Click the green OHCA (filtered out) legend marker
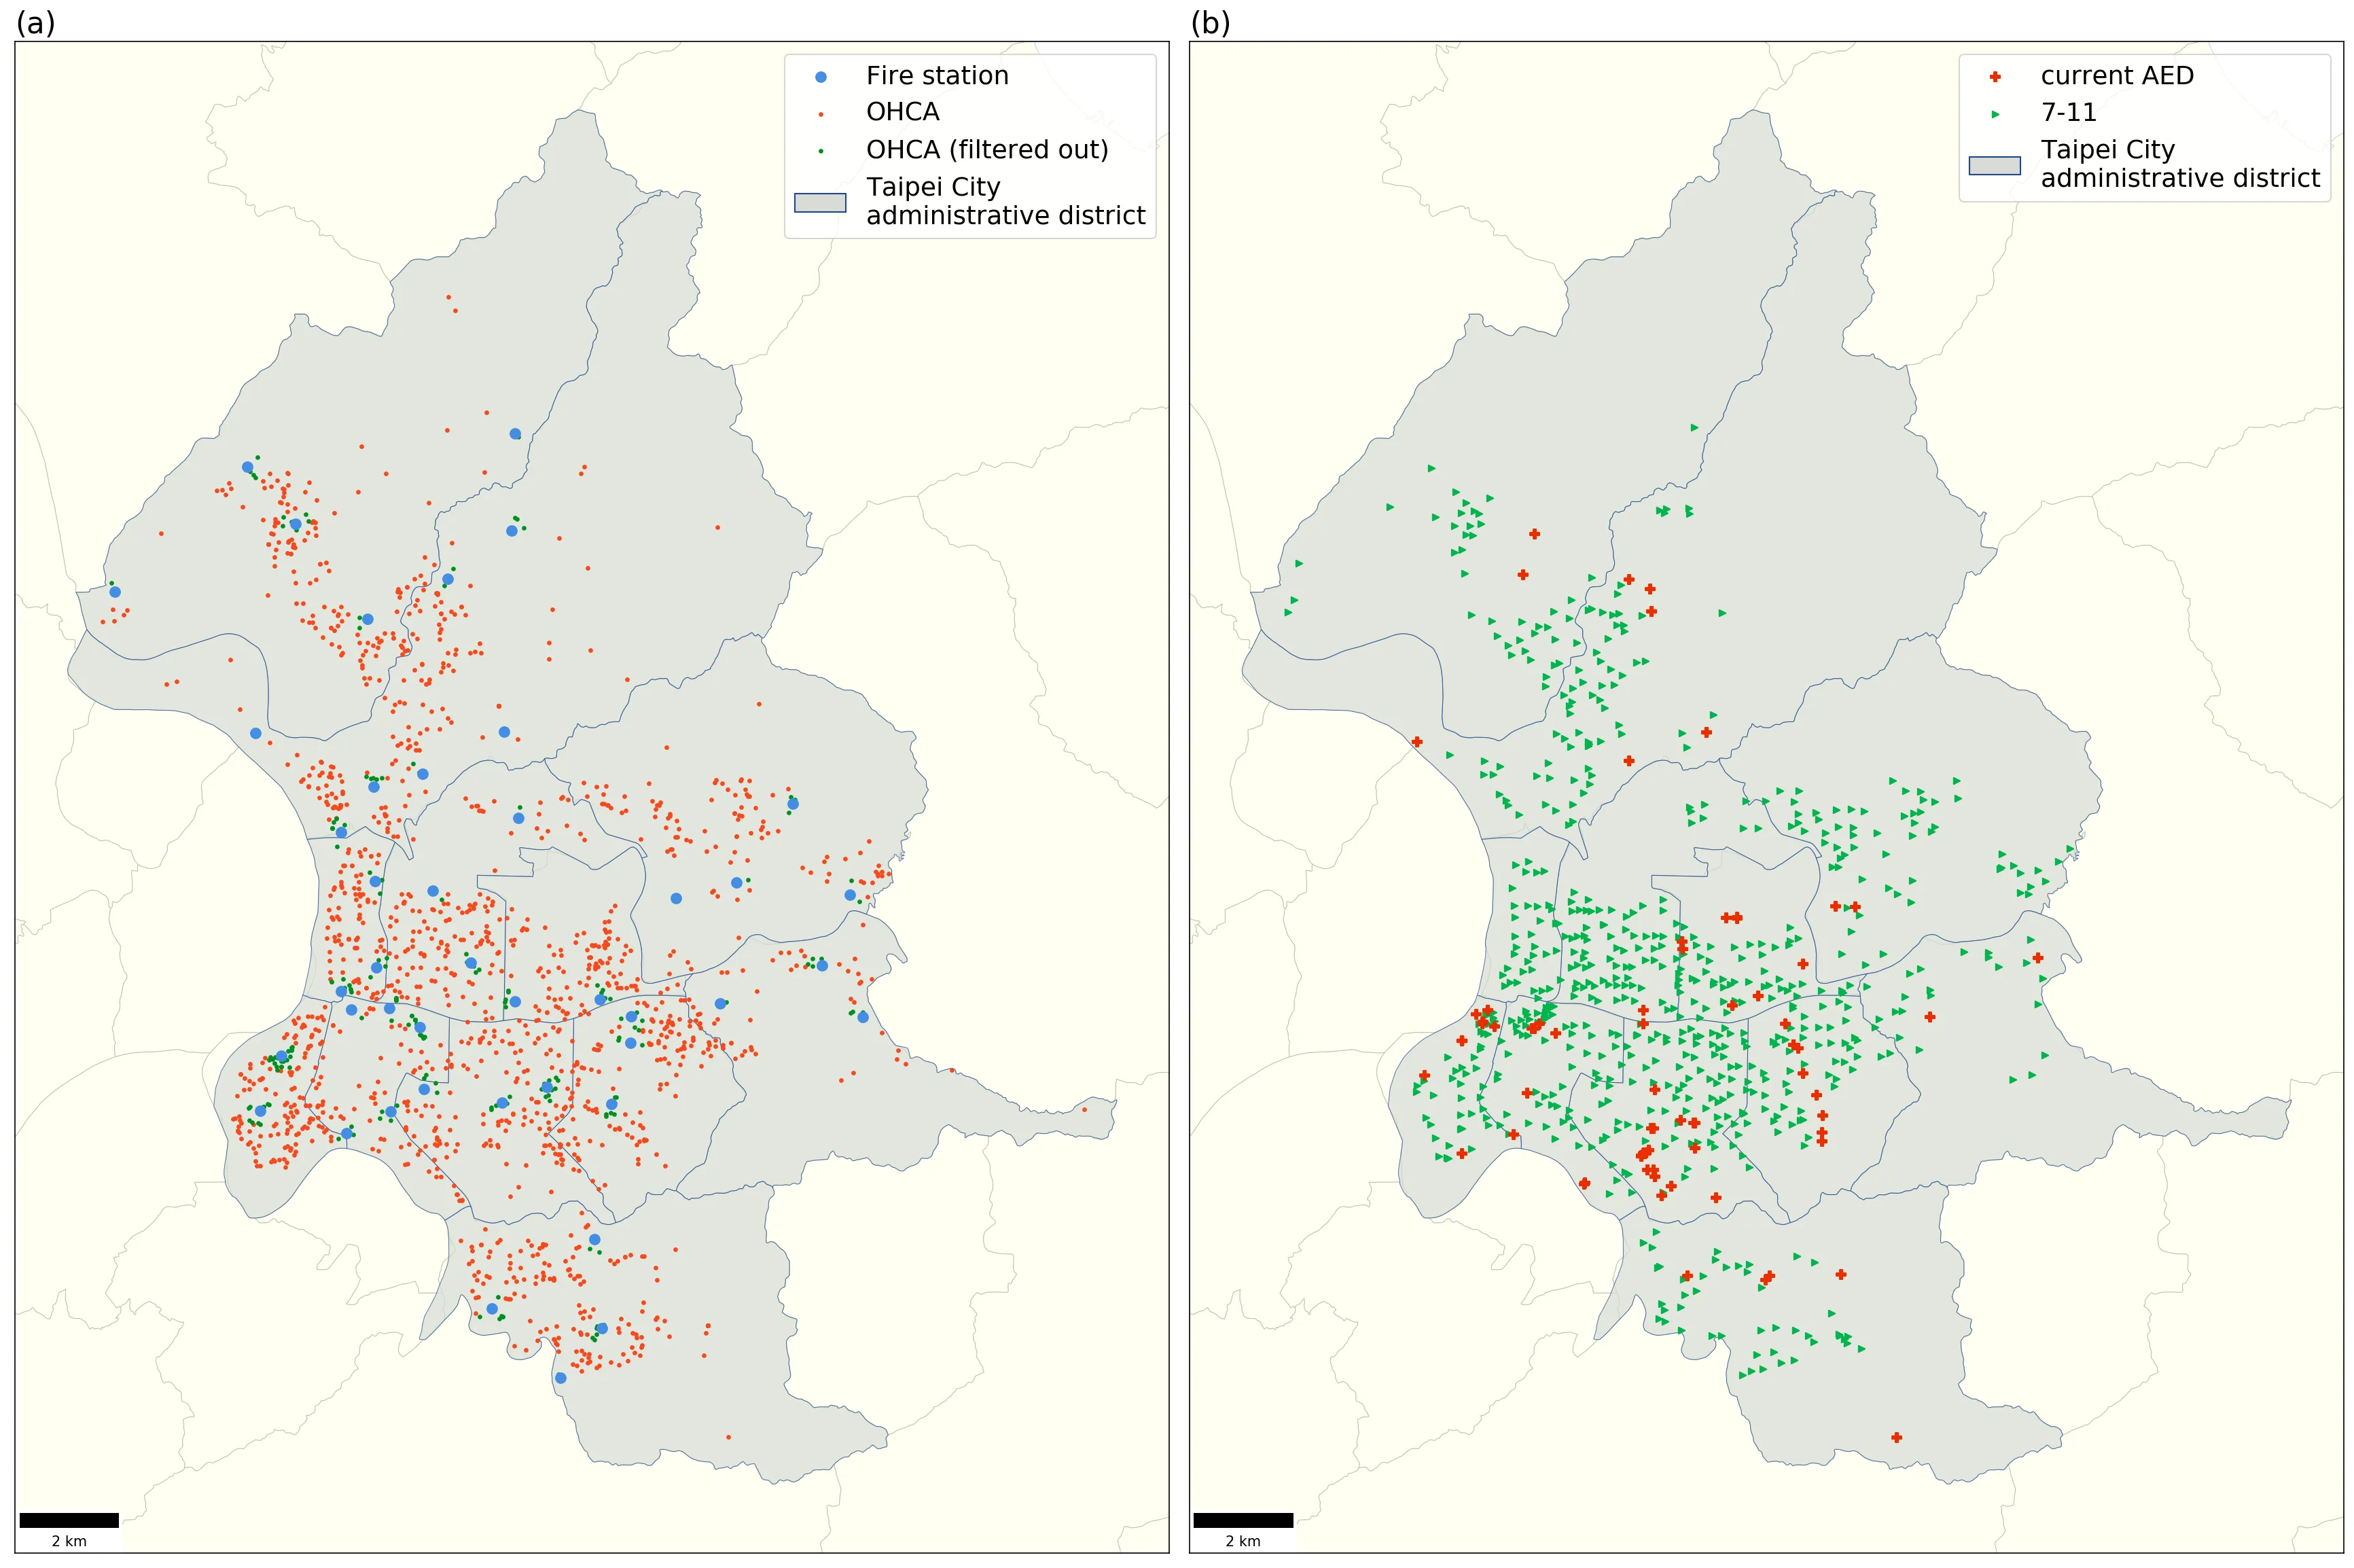 (x=820, y=151)
